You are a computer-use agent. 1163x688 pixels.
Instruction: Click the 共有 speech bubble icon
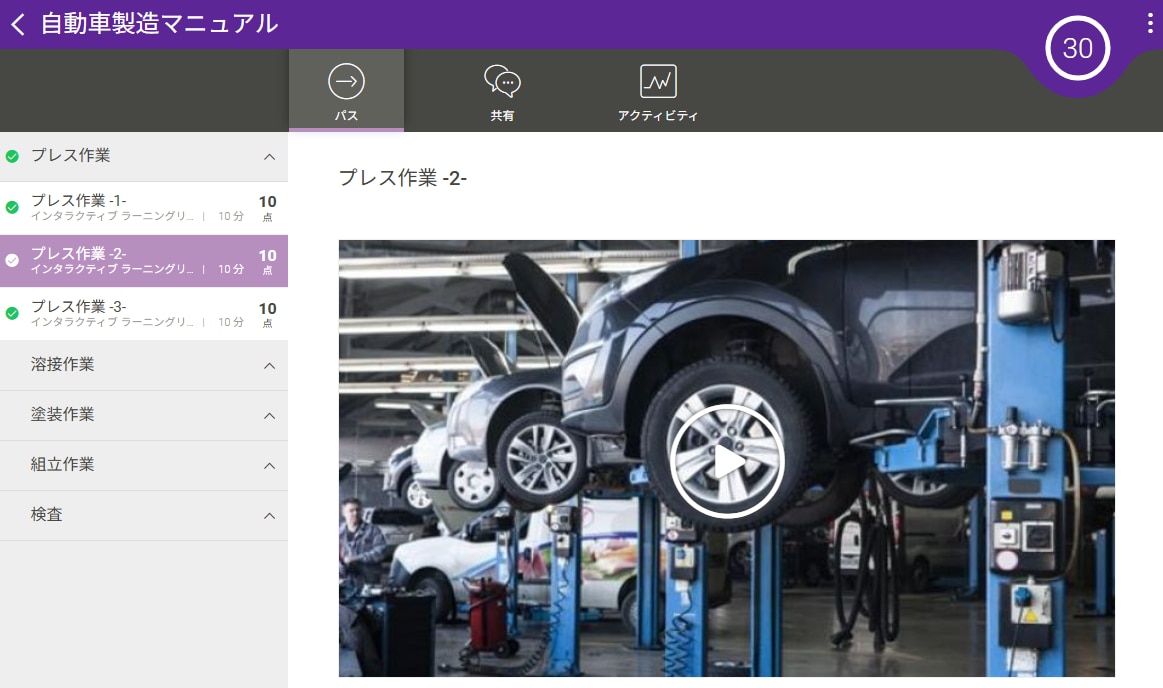click(x=502, y=81)
